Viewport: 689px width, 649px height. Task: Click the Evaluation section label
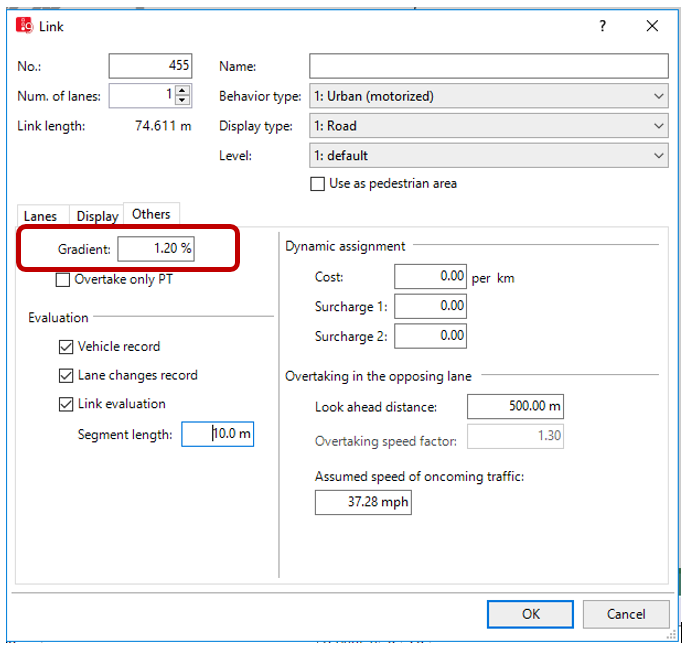[x=58, y=318]
